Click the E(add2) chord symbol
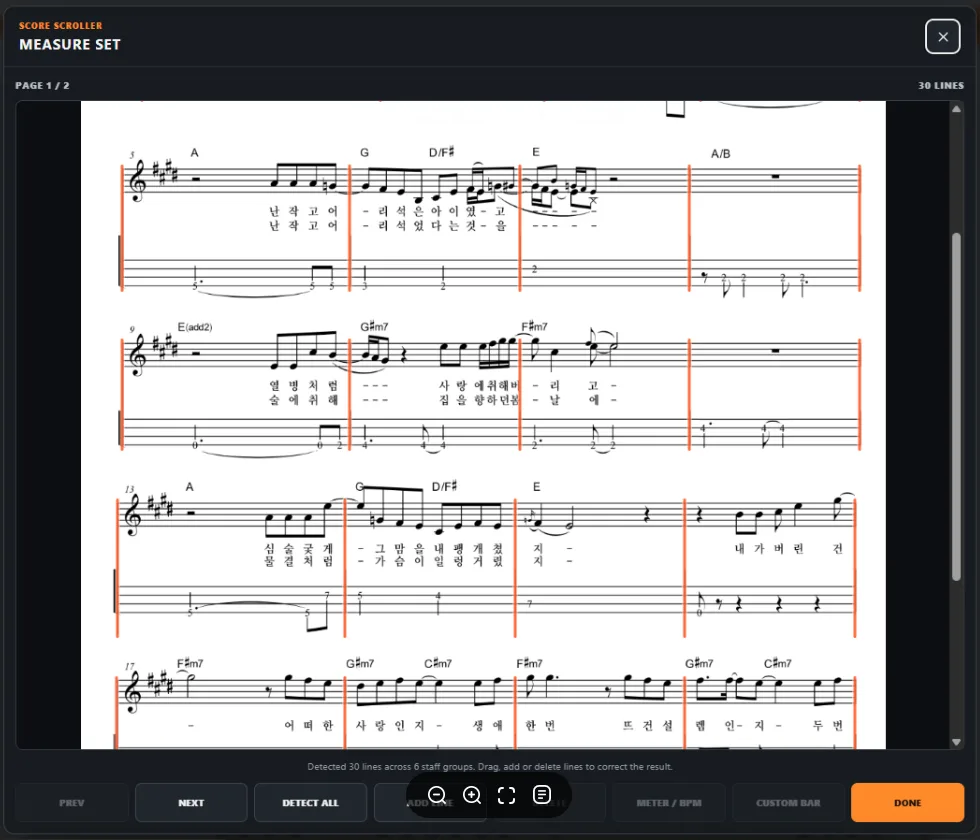The width and height of the screenshot is (980, 840). pyautogui.click(x=195, y=327)
